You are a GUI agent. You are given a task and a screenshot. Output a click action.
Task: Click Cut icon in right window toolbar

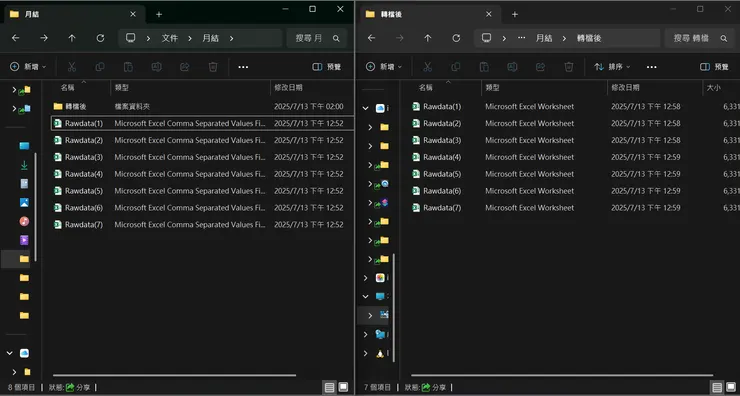pos(428,67)
